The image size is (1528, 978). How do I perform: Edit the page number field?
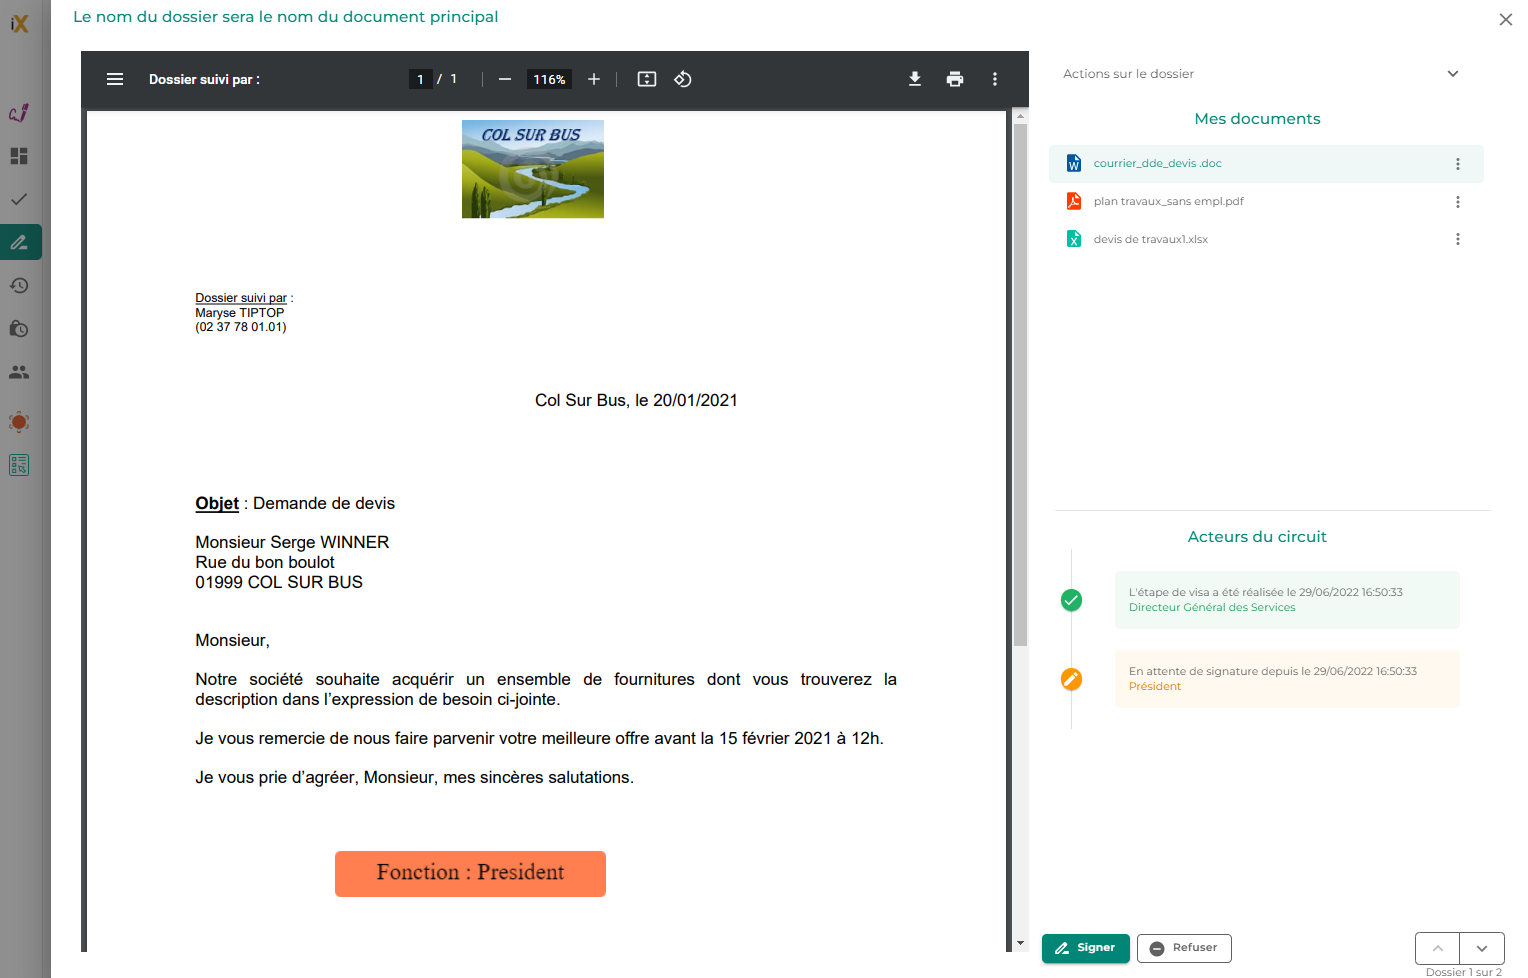[420, 79]
